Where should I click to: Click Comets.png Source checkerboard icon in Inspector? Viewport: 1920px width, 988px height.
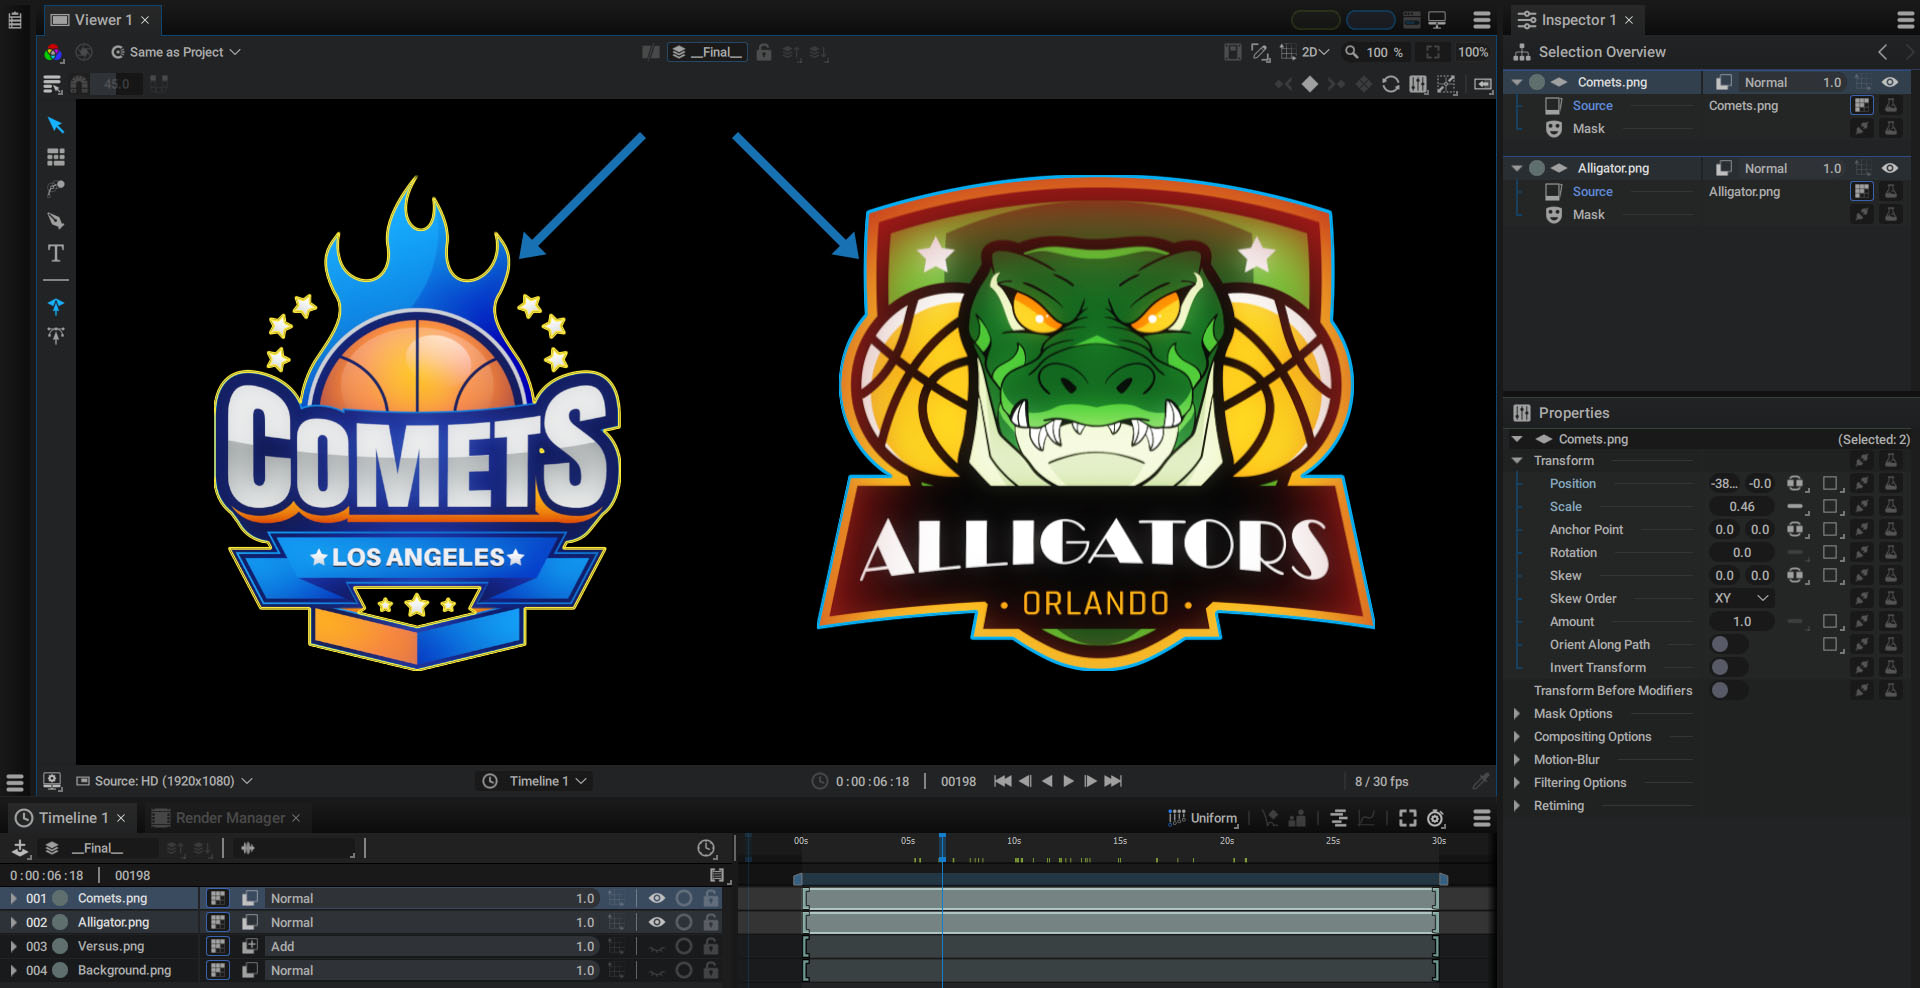1862,105
